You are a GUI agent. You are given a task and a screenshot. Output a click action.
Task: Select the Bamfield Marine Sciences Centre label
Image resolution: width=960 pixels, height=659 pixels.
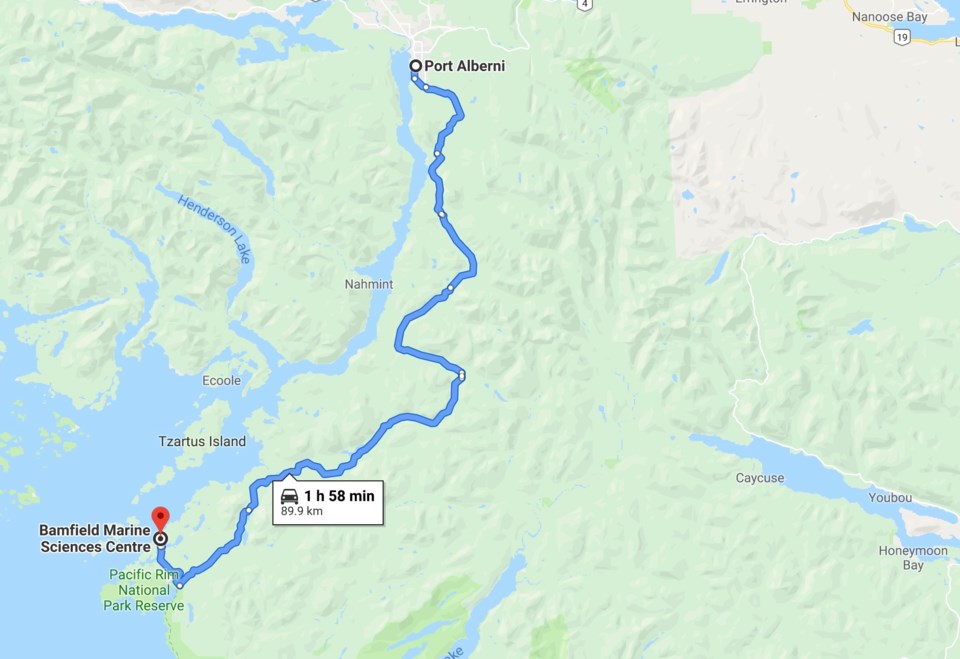pos(96,538)
